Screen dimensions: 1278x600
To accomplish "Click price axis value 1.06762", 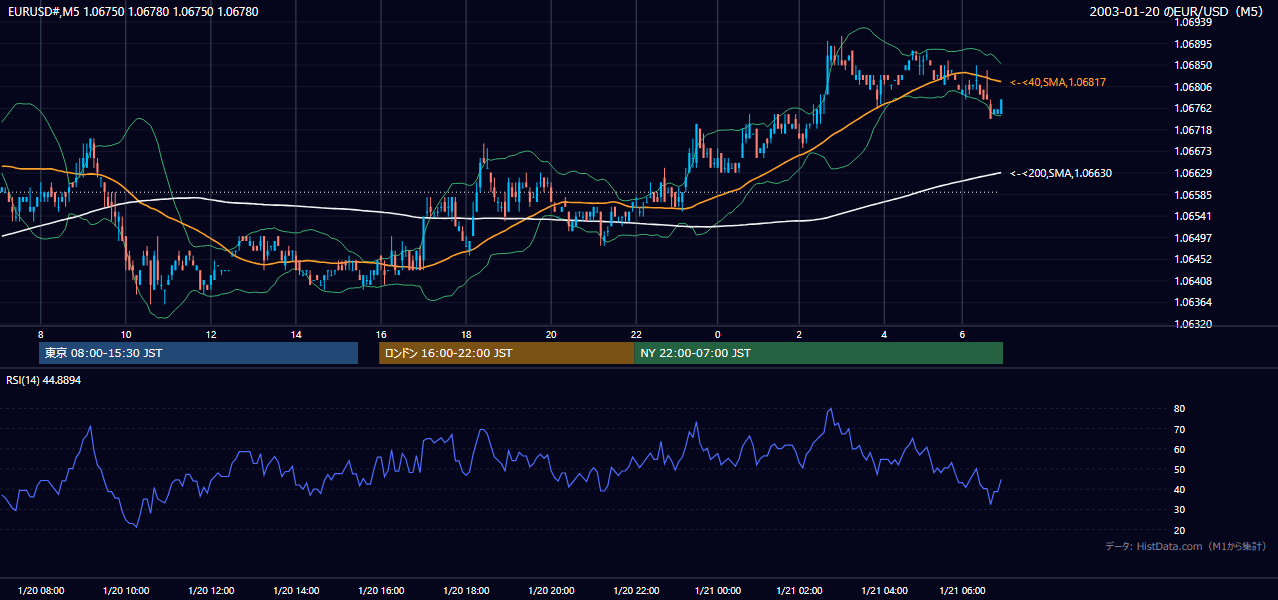I will 1194,108.
